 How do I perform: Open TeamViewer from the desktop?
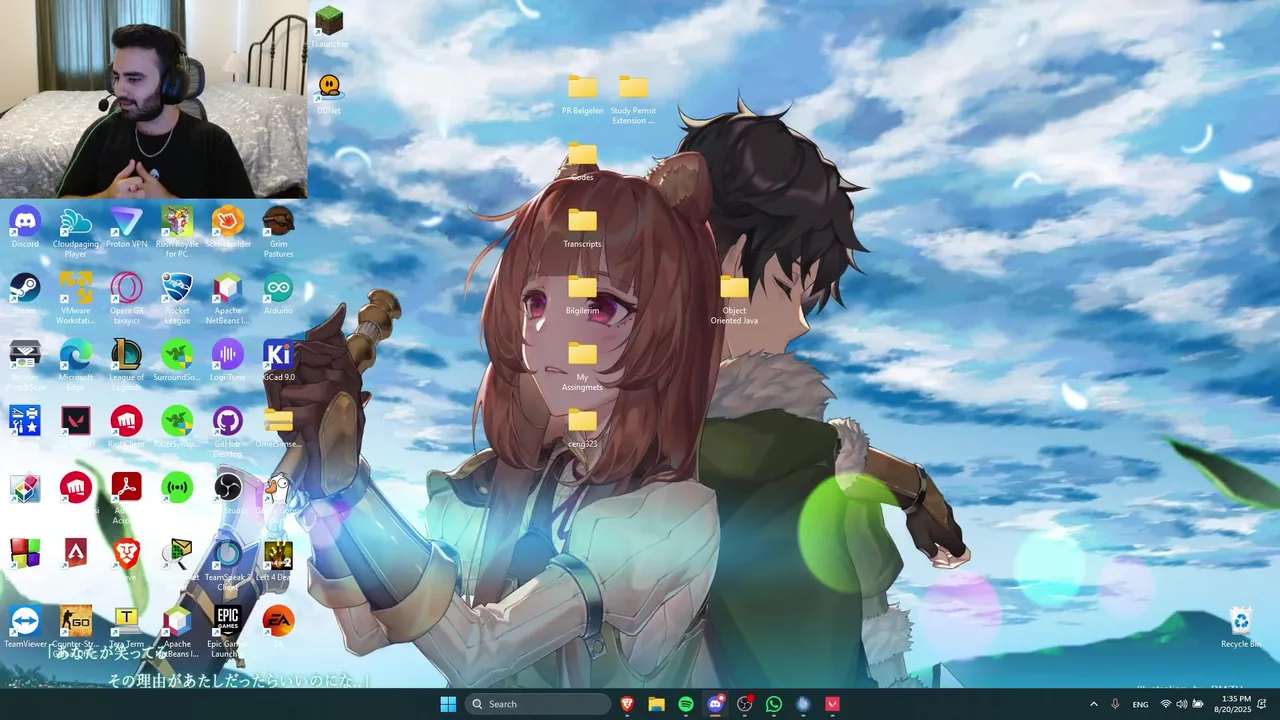[x=25, y=628]
